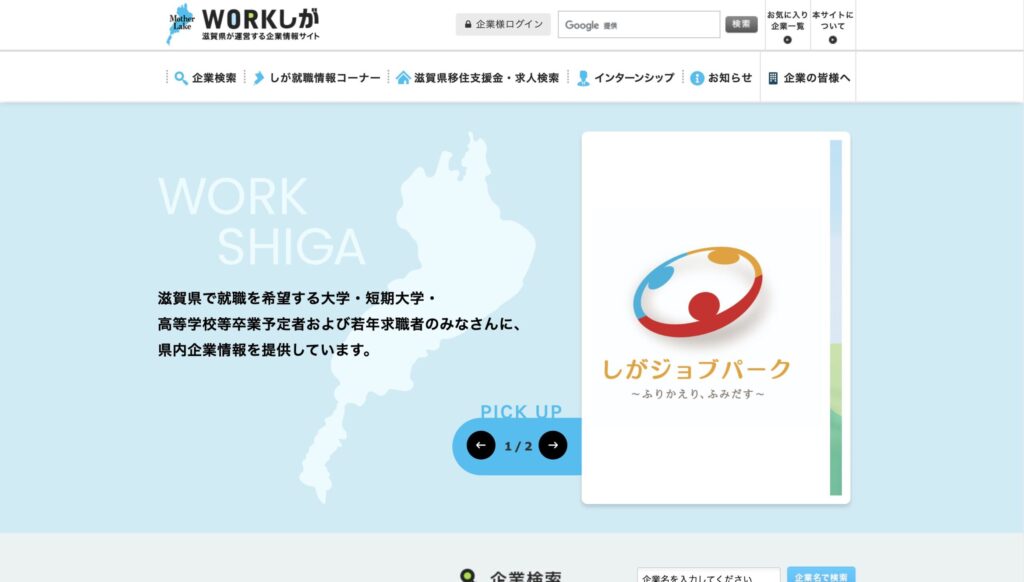Click the WORKしが Mother Lake logo
The height and width of the screenshot is (582, 1024).
pyautogui.click(x=242, y=24)
